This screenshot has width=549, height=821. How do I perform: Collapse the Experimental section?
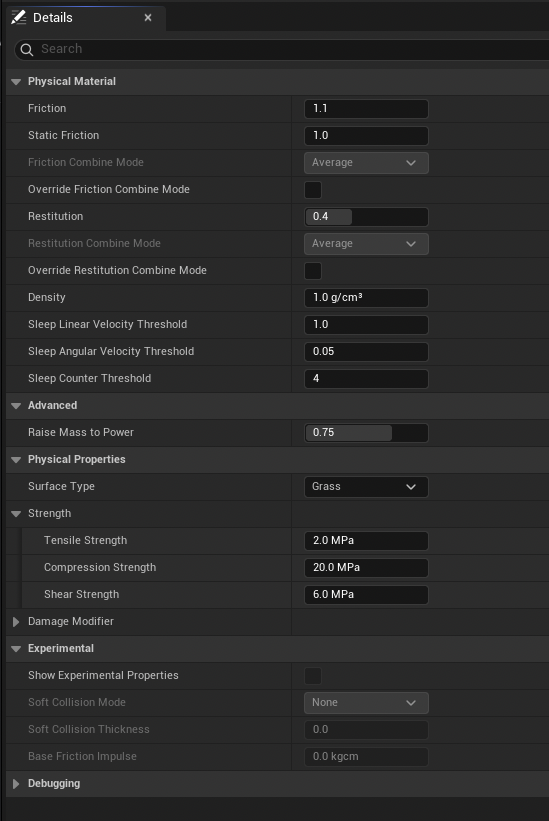pos(16,649)
